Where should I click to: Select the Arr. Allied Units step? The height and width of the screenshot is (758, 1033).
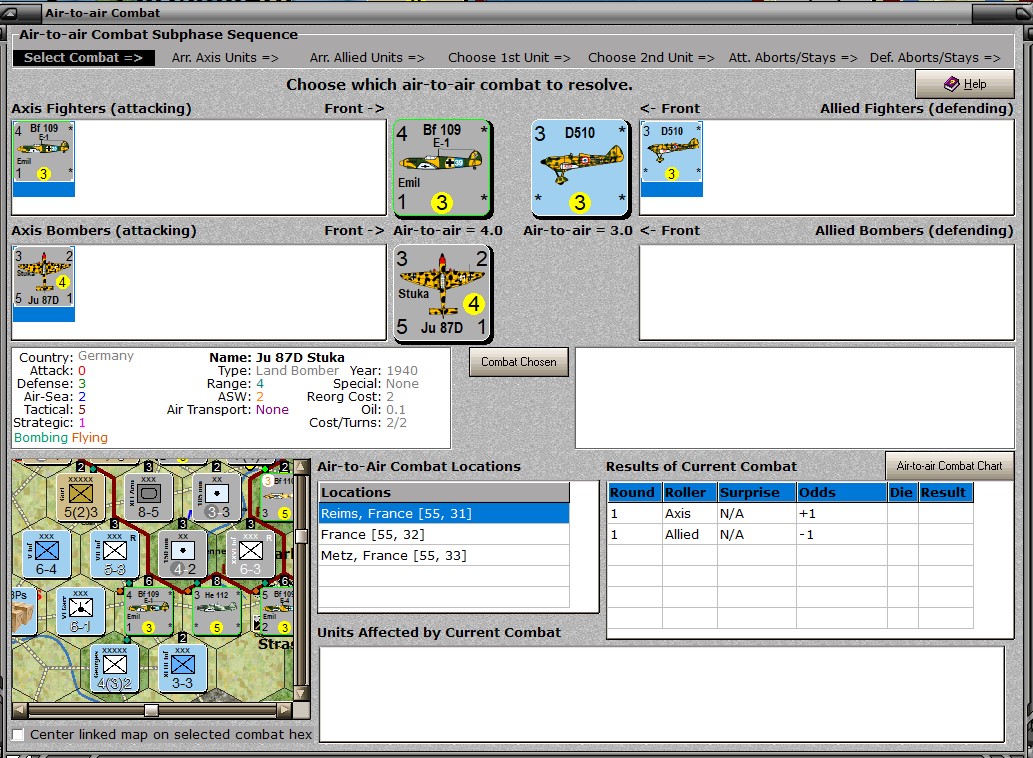(x=367, y=58)
